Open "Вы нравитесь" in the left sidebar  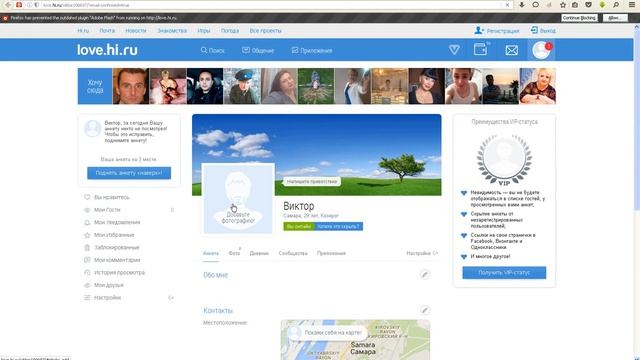coord(111,197)
